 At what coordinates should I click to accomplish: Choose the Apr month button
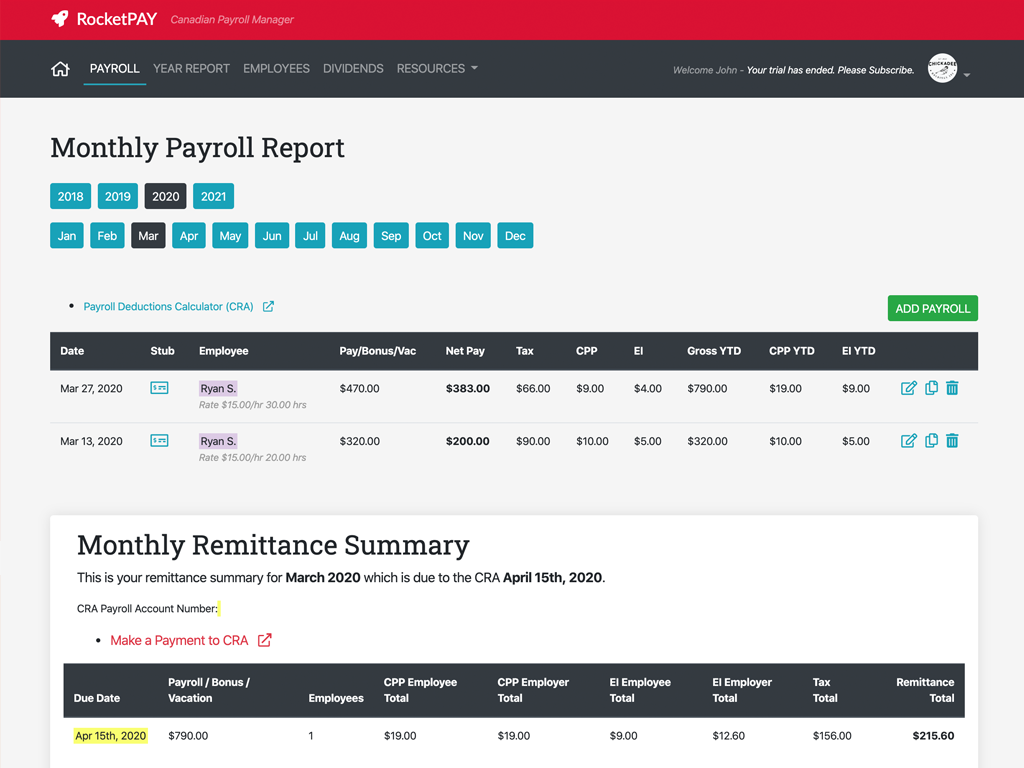[x=189, y=236]
